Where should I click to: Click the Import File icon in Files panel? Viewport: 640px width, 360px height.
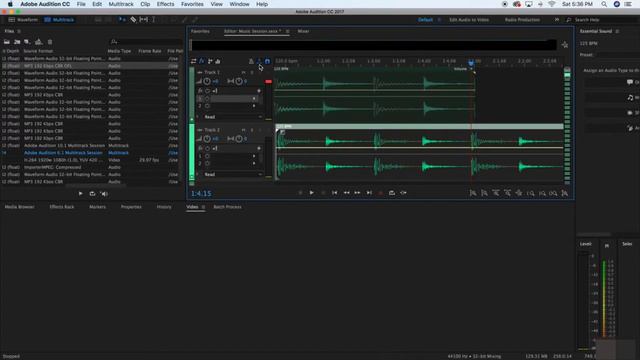coord(17,42)
